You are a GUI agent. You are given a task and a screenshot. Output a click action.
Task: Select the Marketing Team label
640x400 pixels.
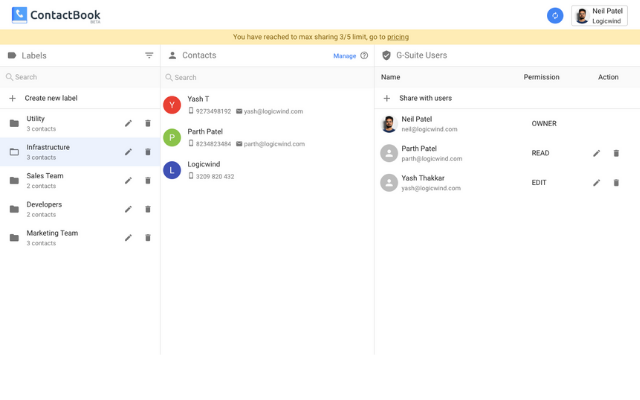[80, 238]
